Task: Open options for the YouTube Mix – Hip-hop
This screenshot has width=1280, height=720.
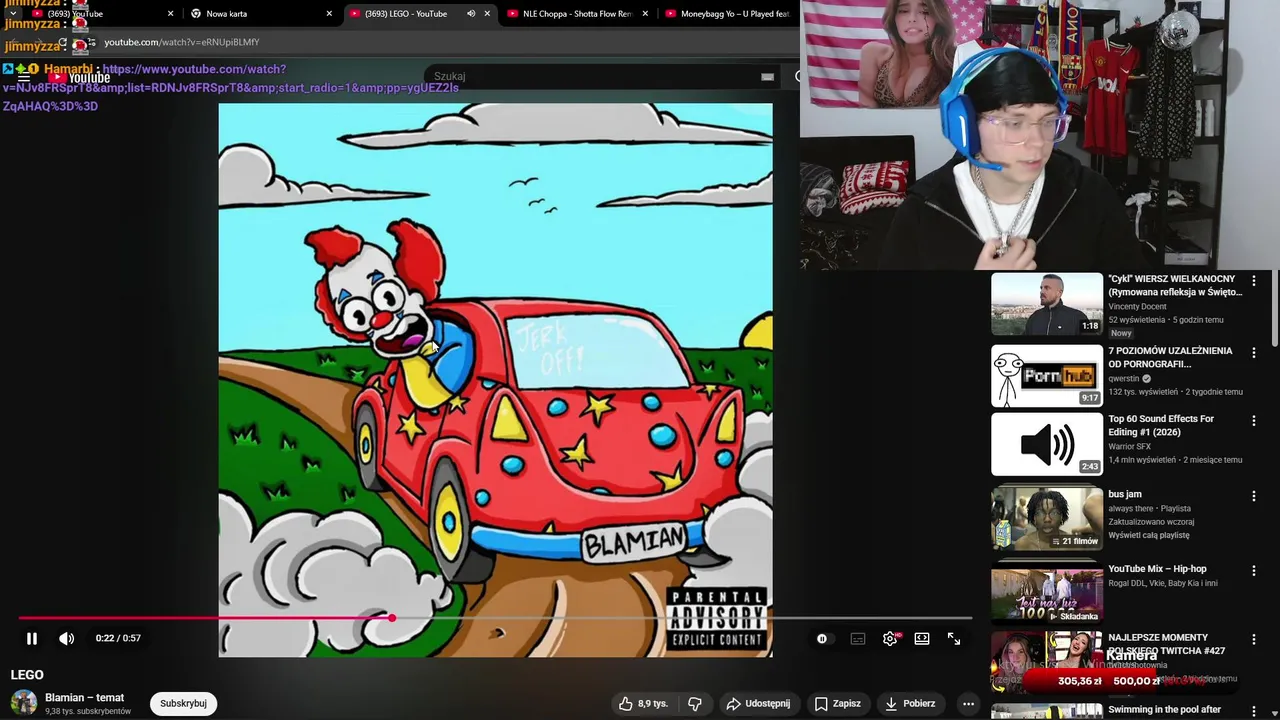Action: [1254, 571]
